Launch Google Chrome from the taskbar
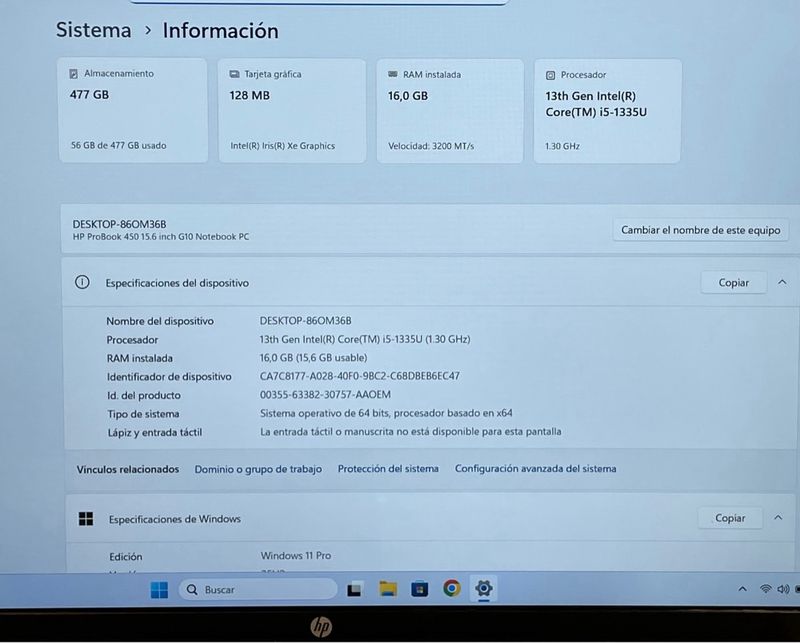This screenshot has height=643, width=800. (452, 588)
